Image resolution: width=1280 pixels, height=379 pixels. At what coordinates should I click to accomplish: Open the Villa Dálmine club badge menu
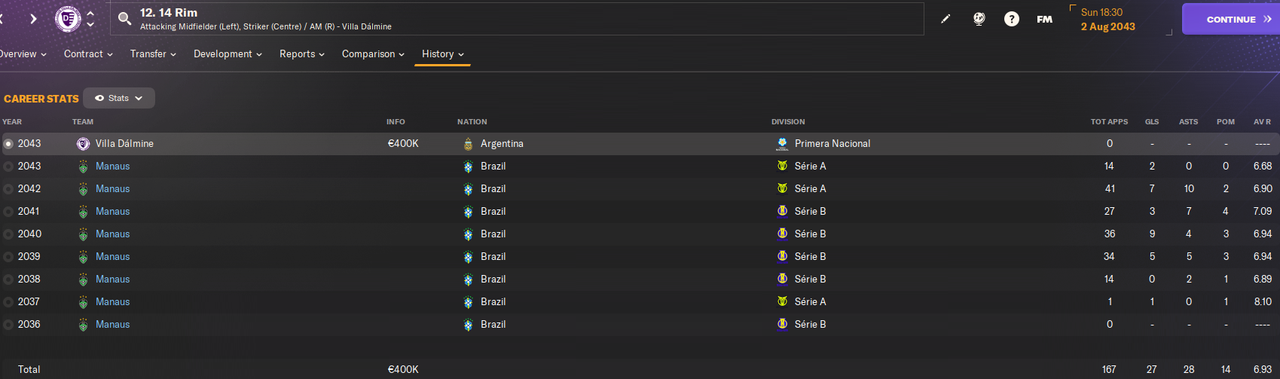(68, 19)
